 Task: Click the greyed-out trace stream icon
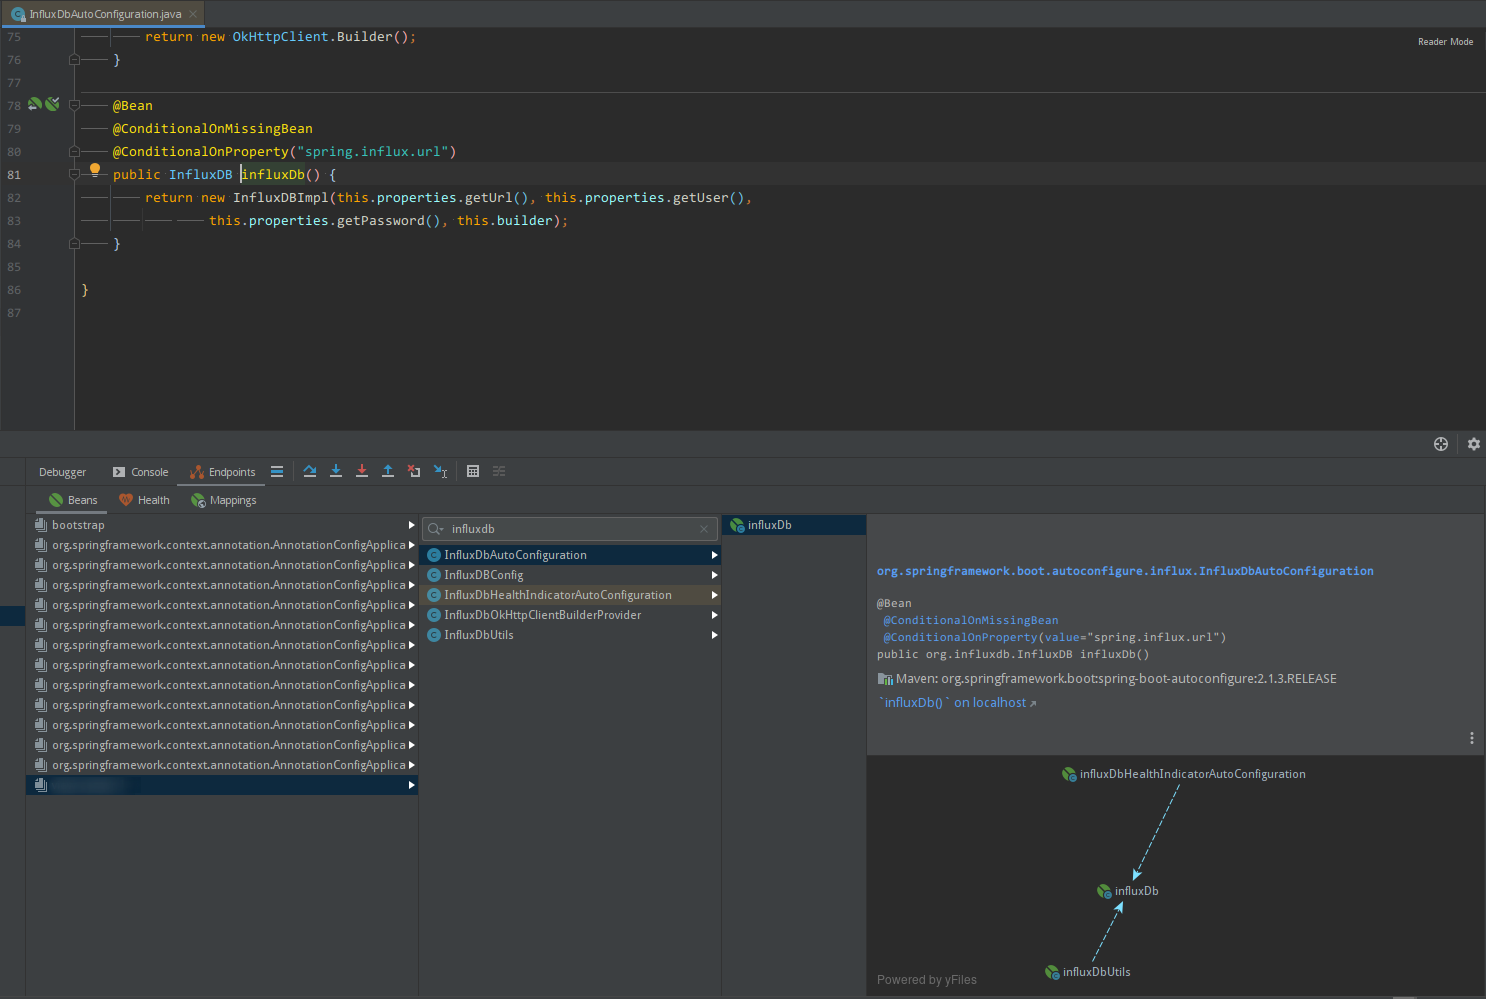(499, 471)
